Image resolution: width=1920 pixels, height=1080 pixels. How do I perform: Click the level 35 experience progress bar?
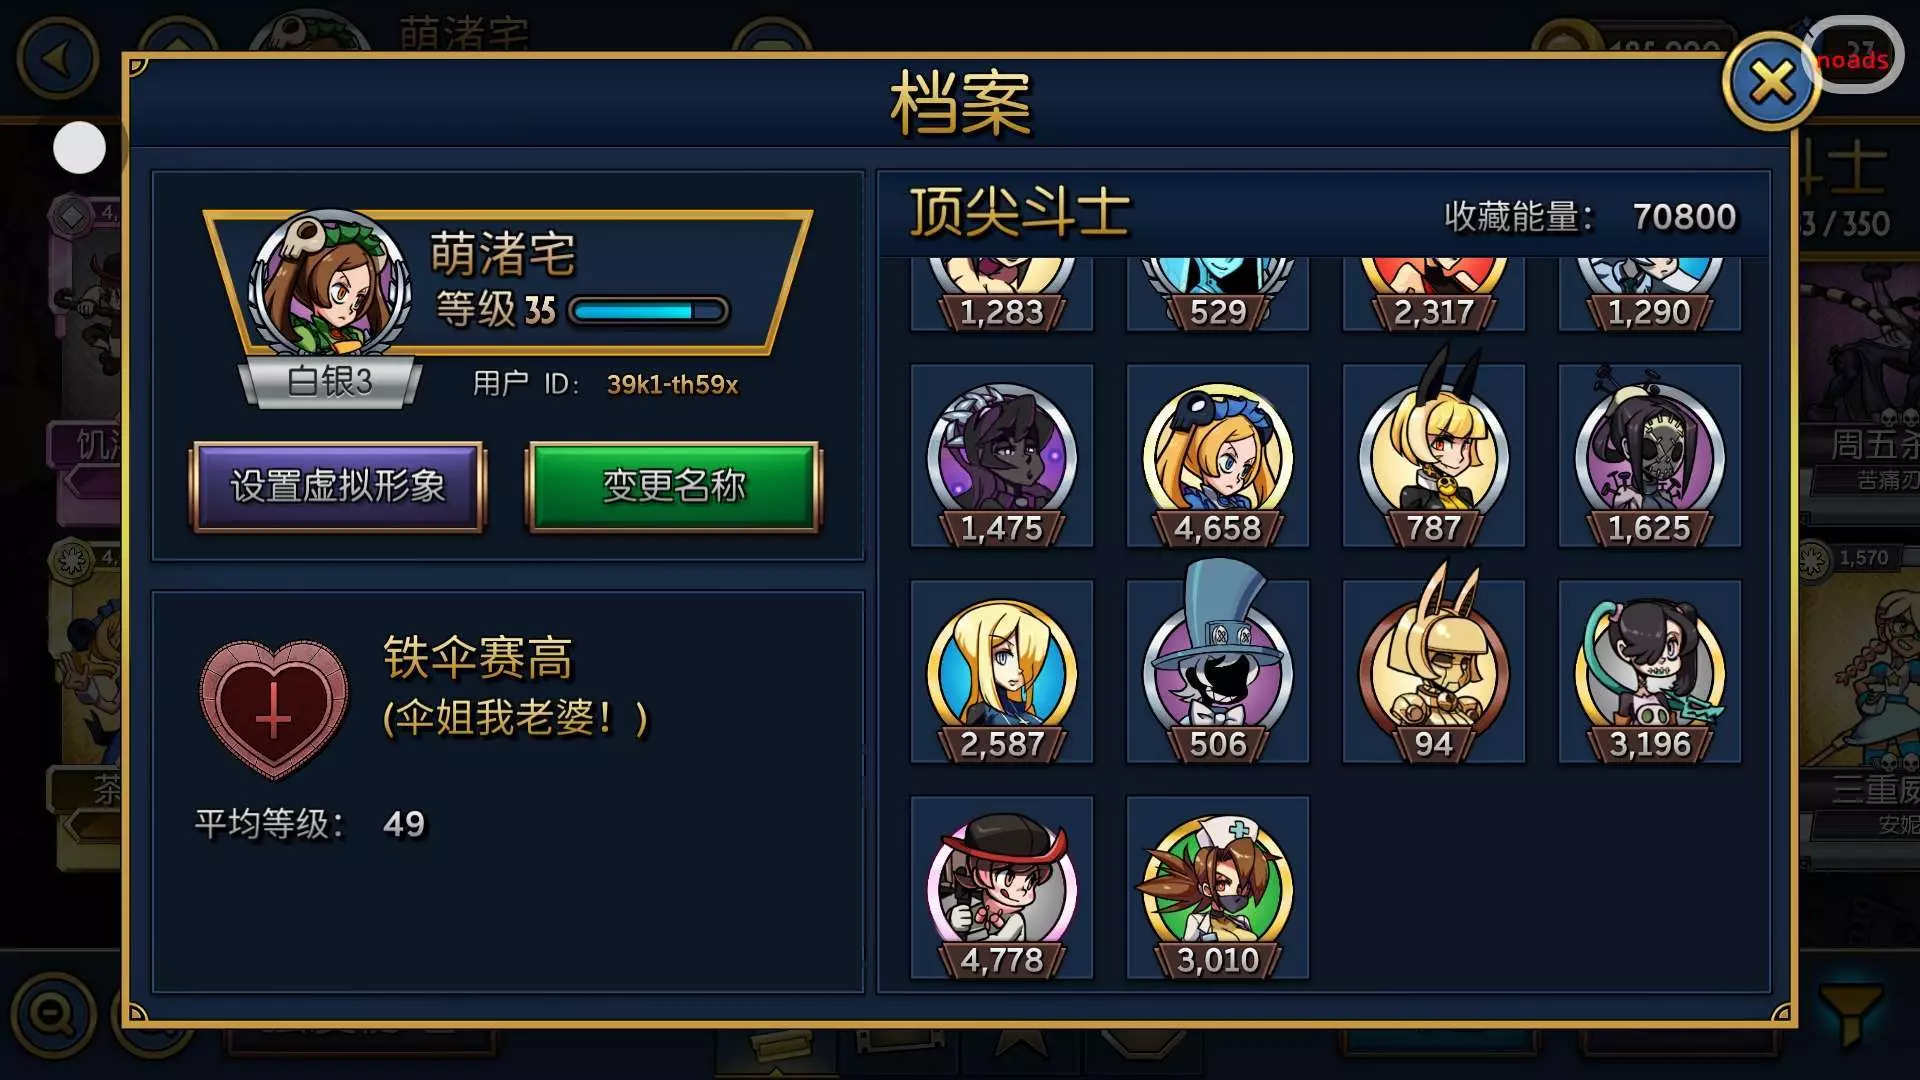pos(649,311)
